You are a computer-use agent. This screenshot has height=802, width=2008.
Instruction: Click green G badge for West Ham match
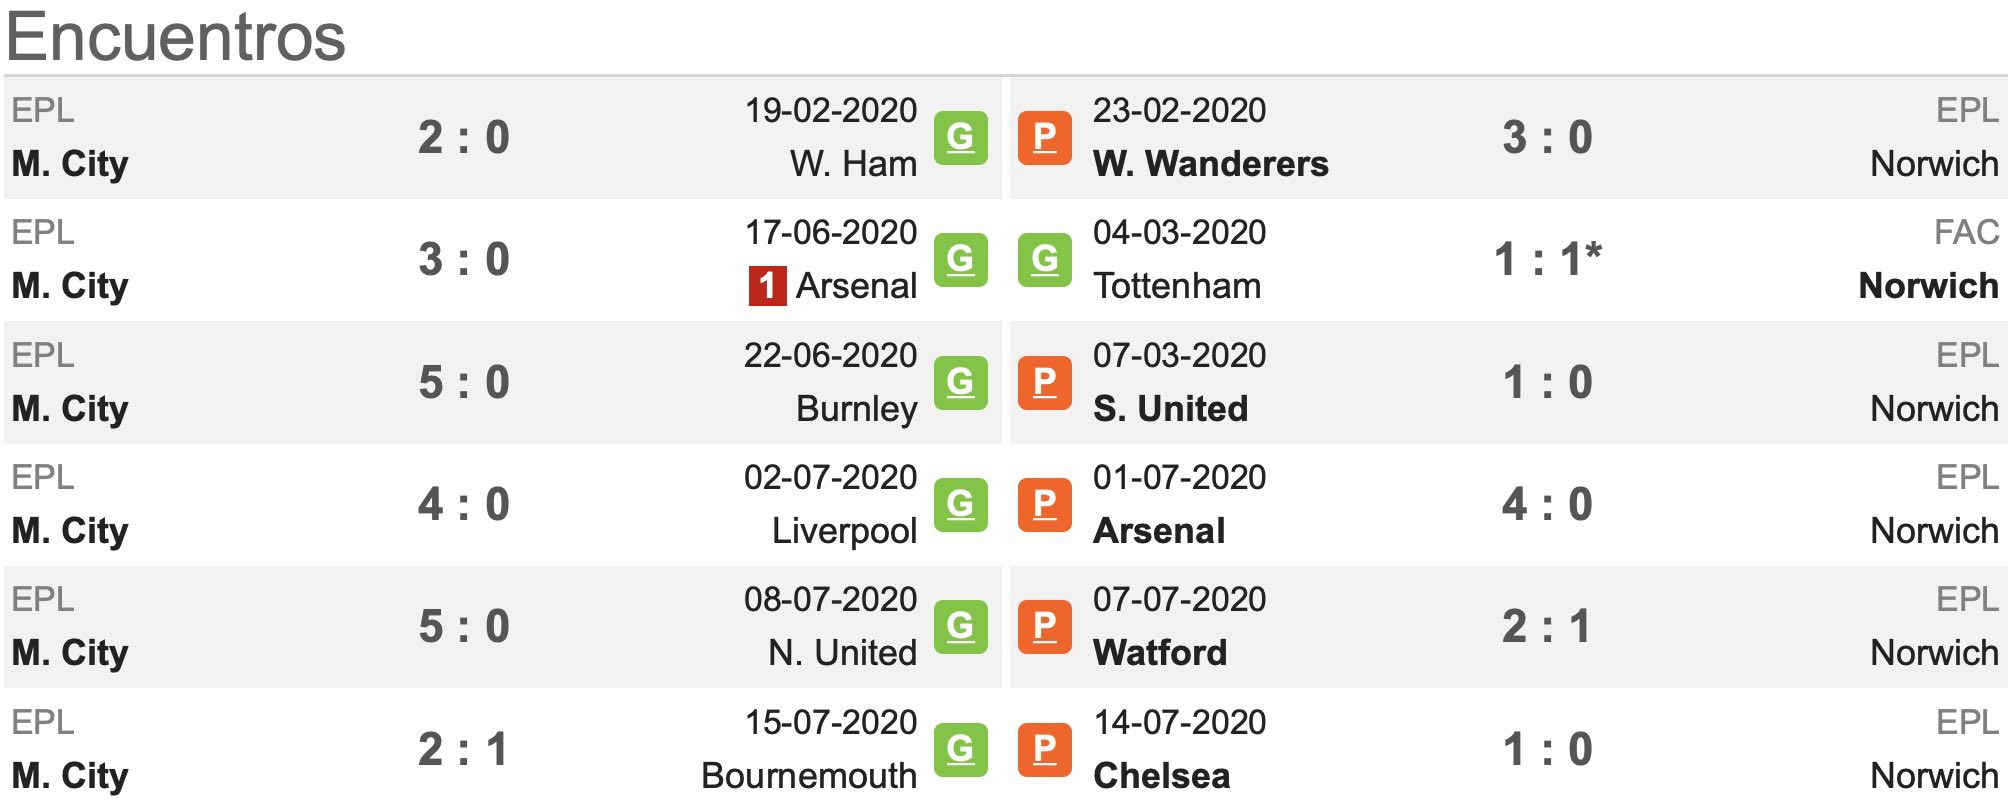pyautogui.click(x=960, y=137)
